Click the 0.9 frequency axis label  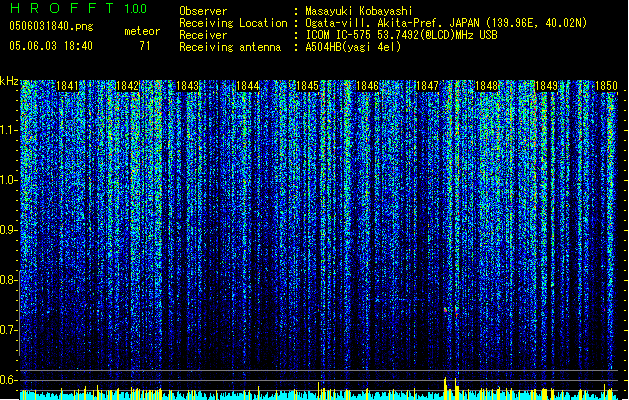pos(8,230)
